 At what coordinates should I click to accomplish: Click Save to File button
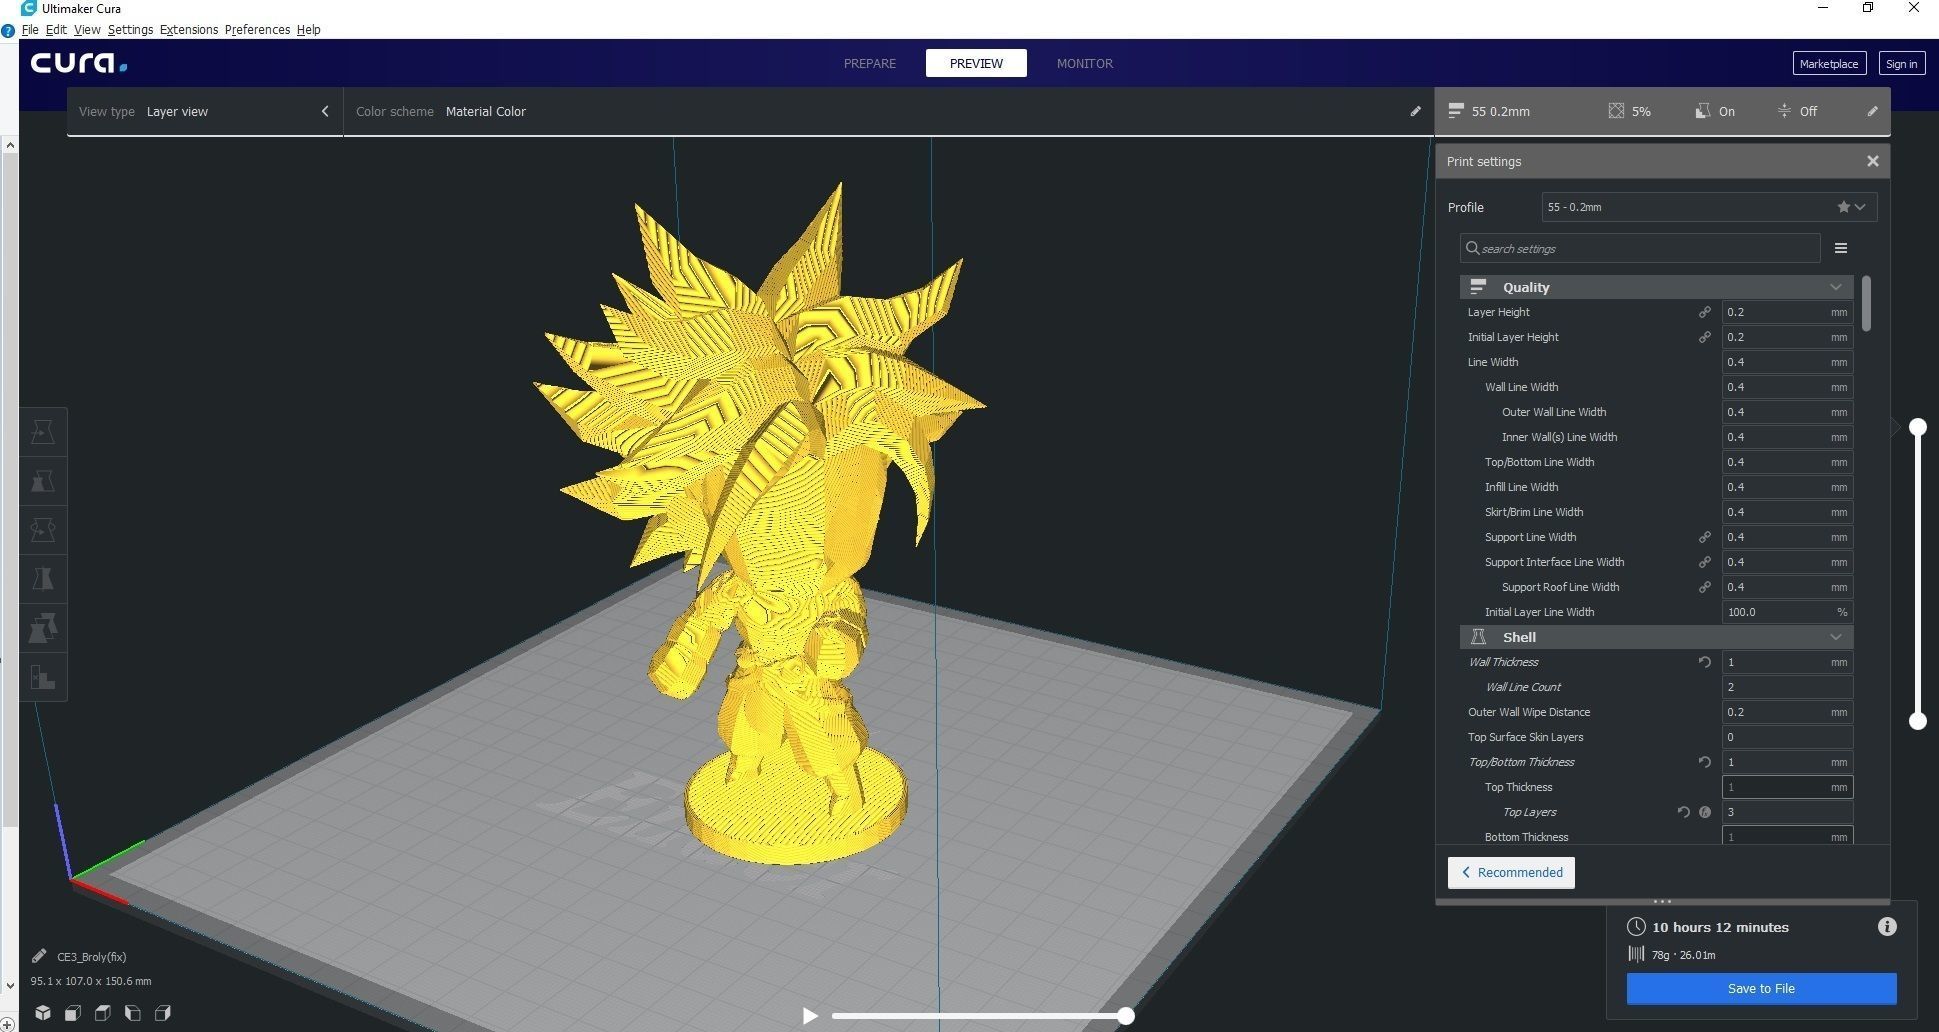1761,988
